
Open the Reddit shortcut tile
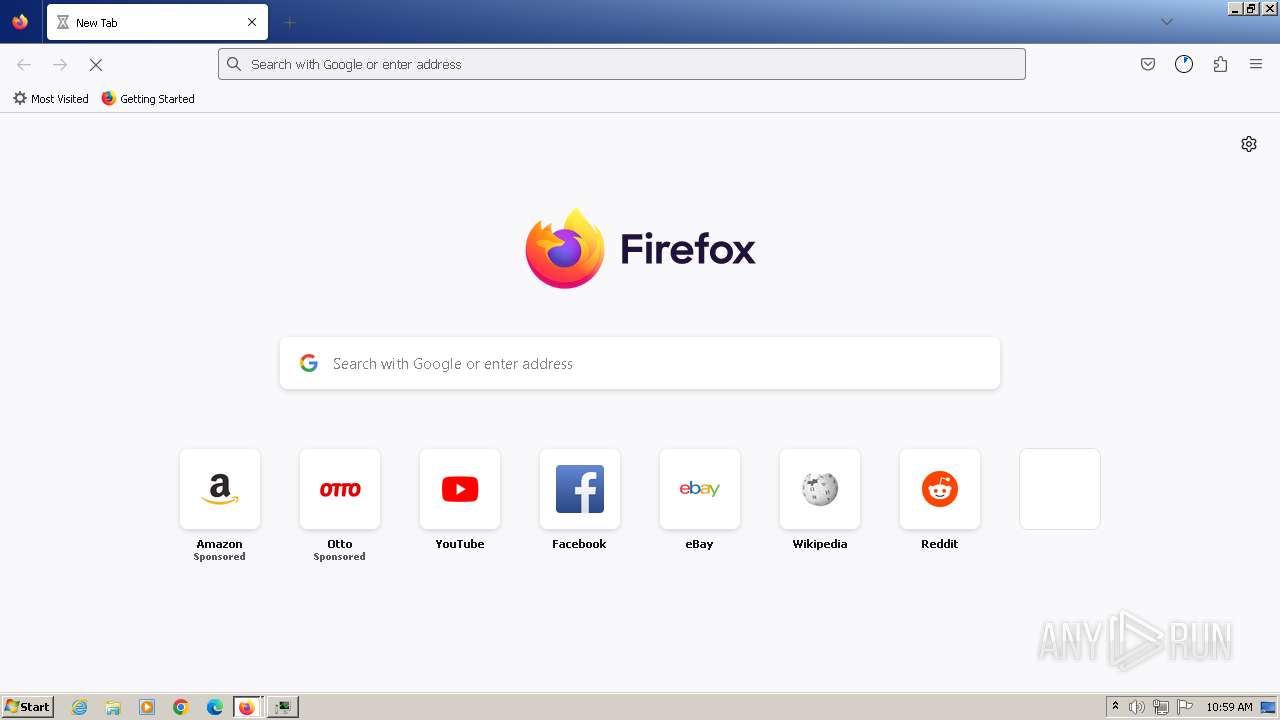pos(940,489)
